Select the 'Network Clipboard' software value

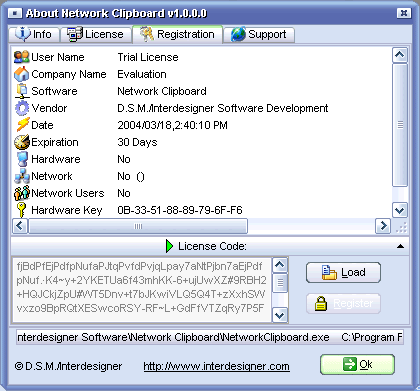(162, 91)
